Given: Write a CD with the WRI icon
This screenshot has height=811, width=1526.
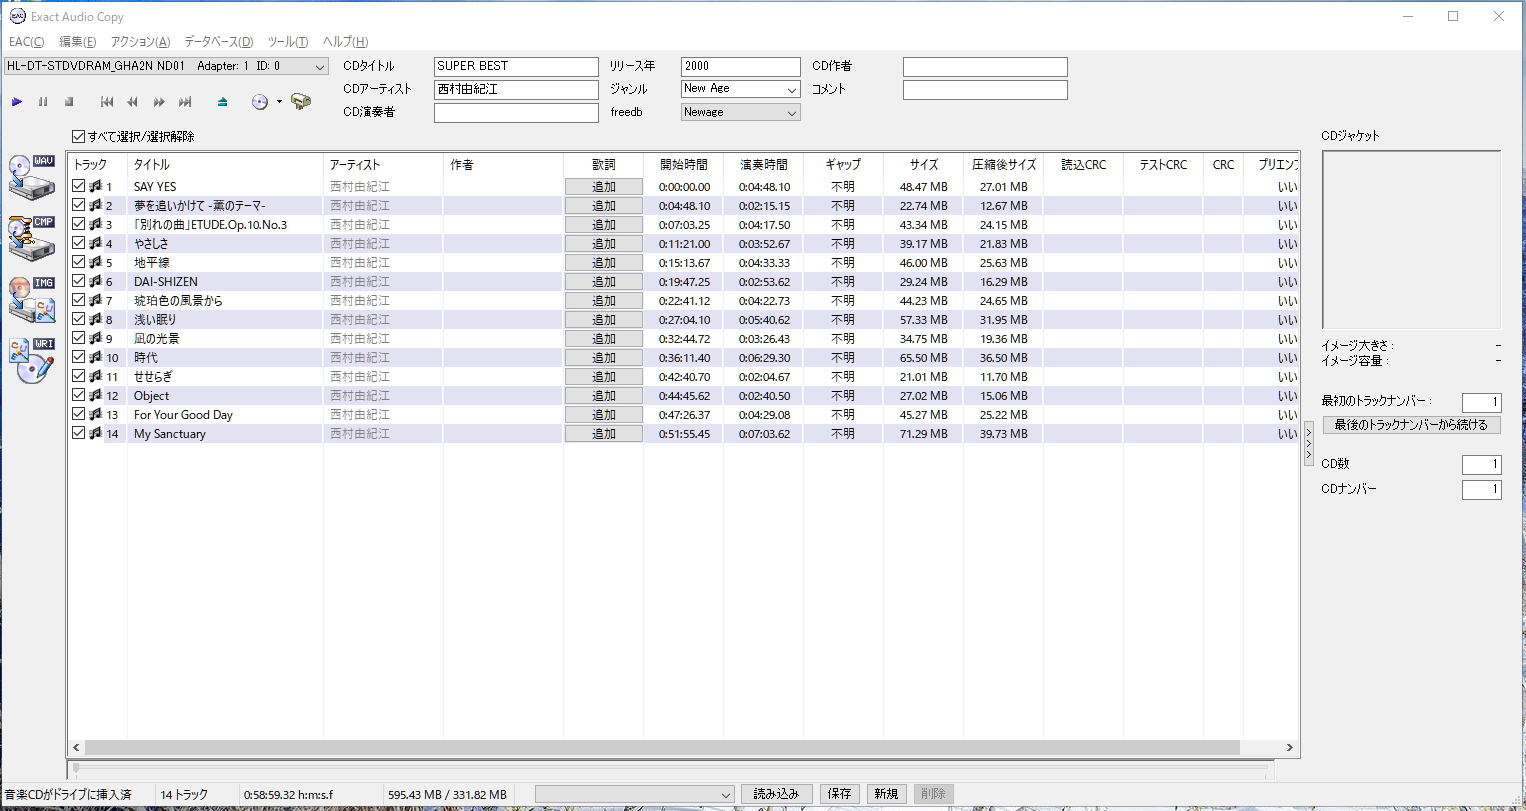Looking at the screenshot, I should point(32,361).
